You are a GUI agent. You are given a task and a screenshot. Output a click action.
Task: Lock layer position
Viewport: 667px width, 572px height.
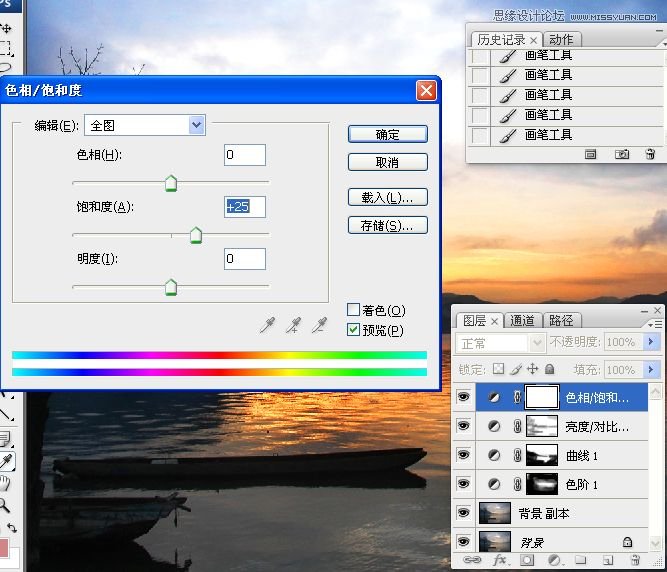[533, 369]
